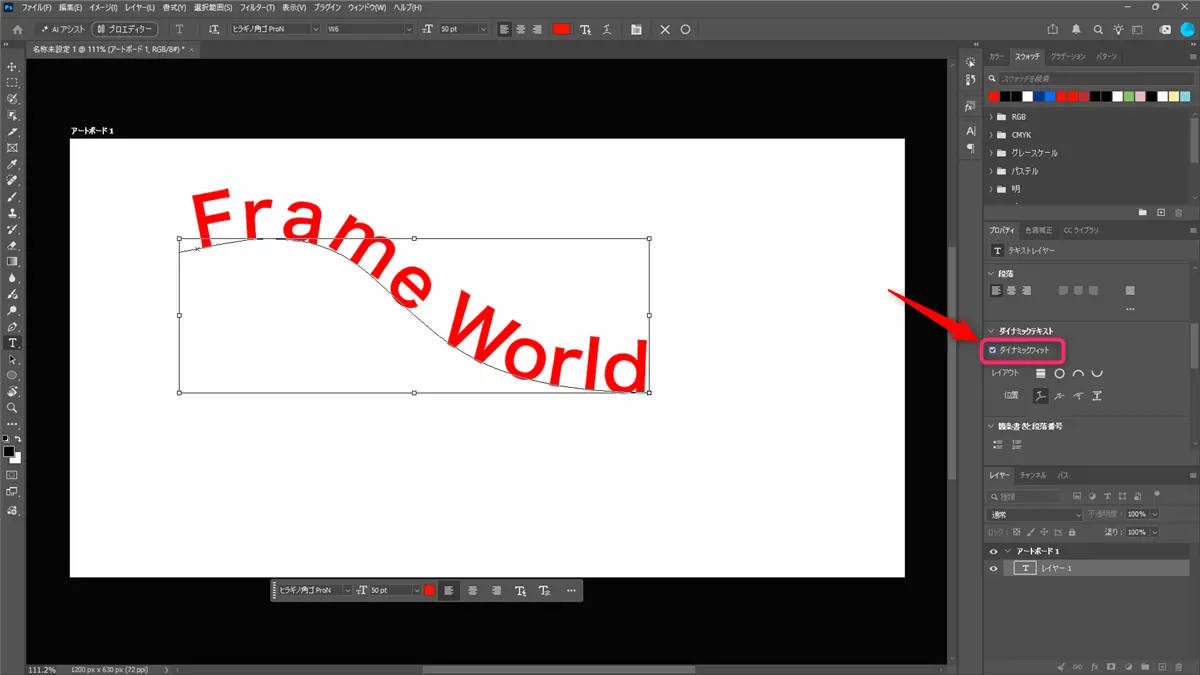This screenshot has width=1200, height=675.
Task: Delete swatch with the Swatches trash icon
Action: [1179, 212]
